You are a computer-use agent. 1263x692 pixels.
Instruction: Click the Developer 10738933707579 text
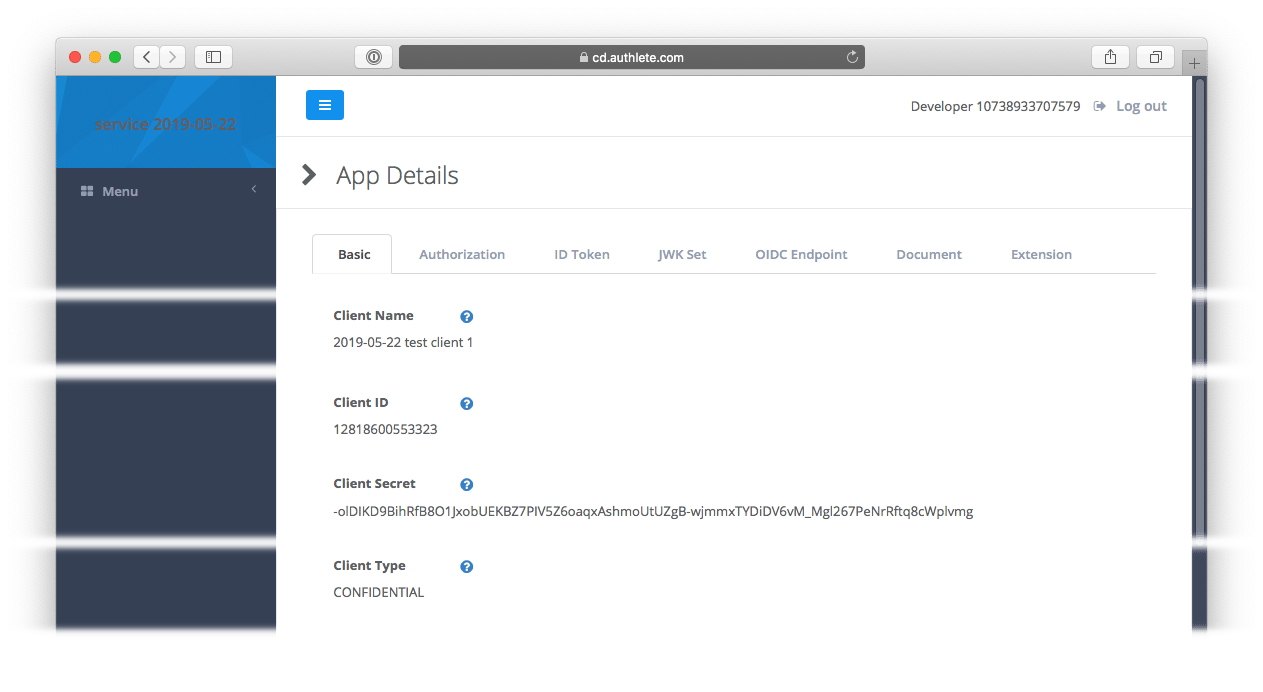click(x=995, y=106)
